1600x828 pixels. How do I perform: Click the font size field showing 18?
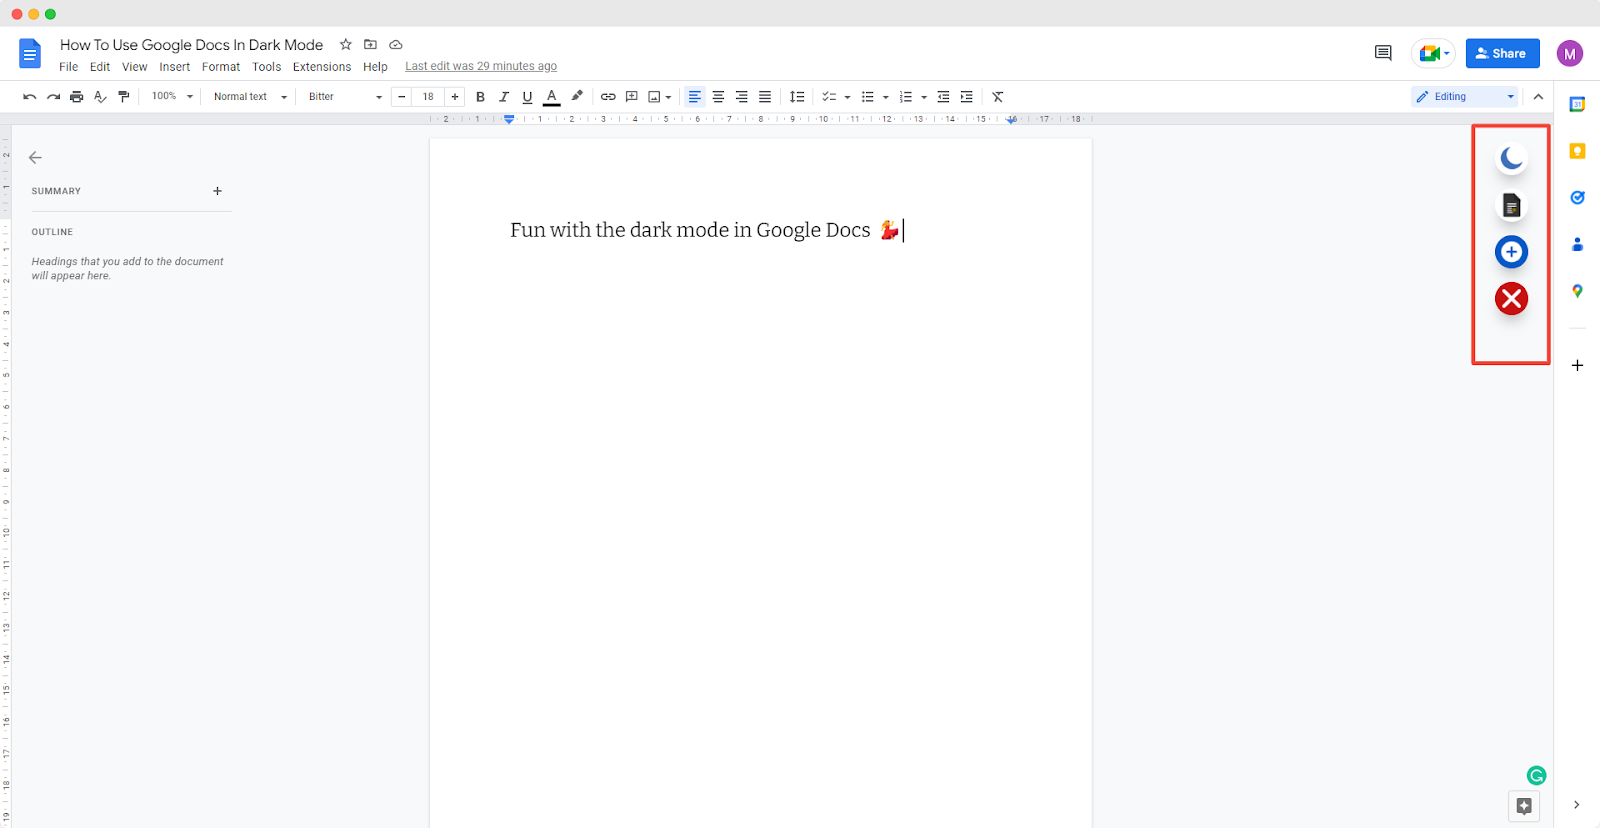[x=428, y=97]
